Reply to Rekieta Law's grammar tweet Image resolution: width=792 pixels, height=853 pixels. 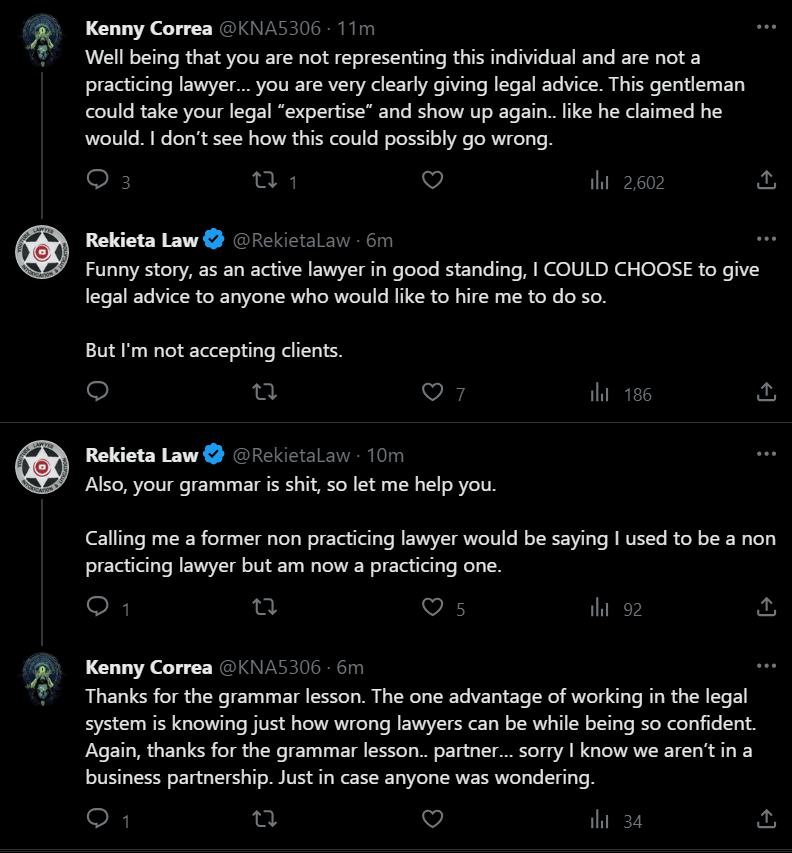point(98,607)
